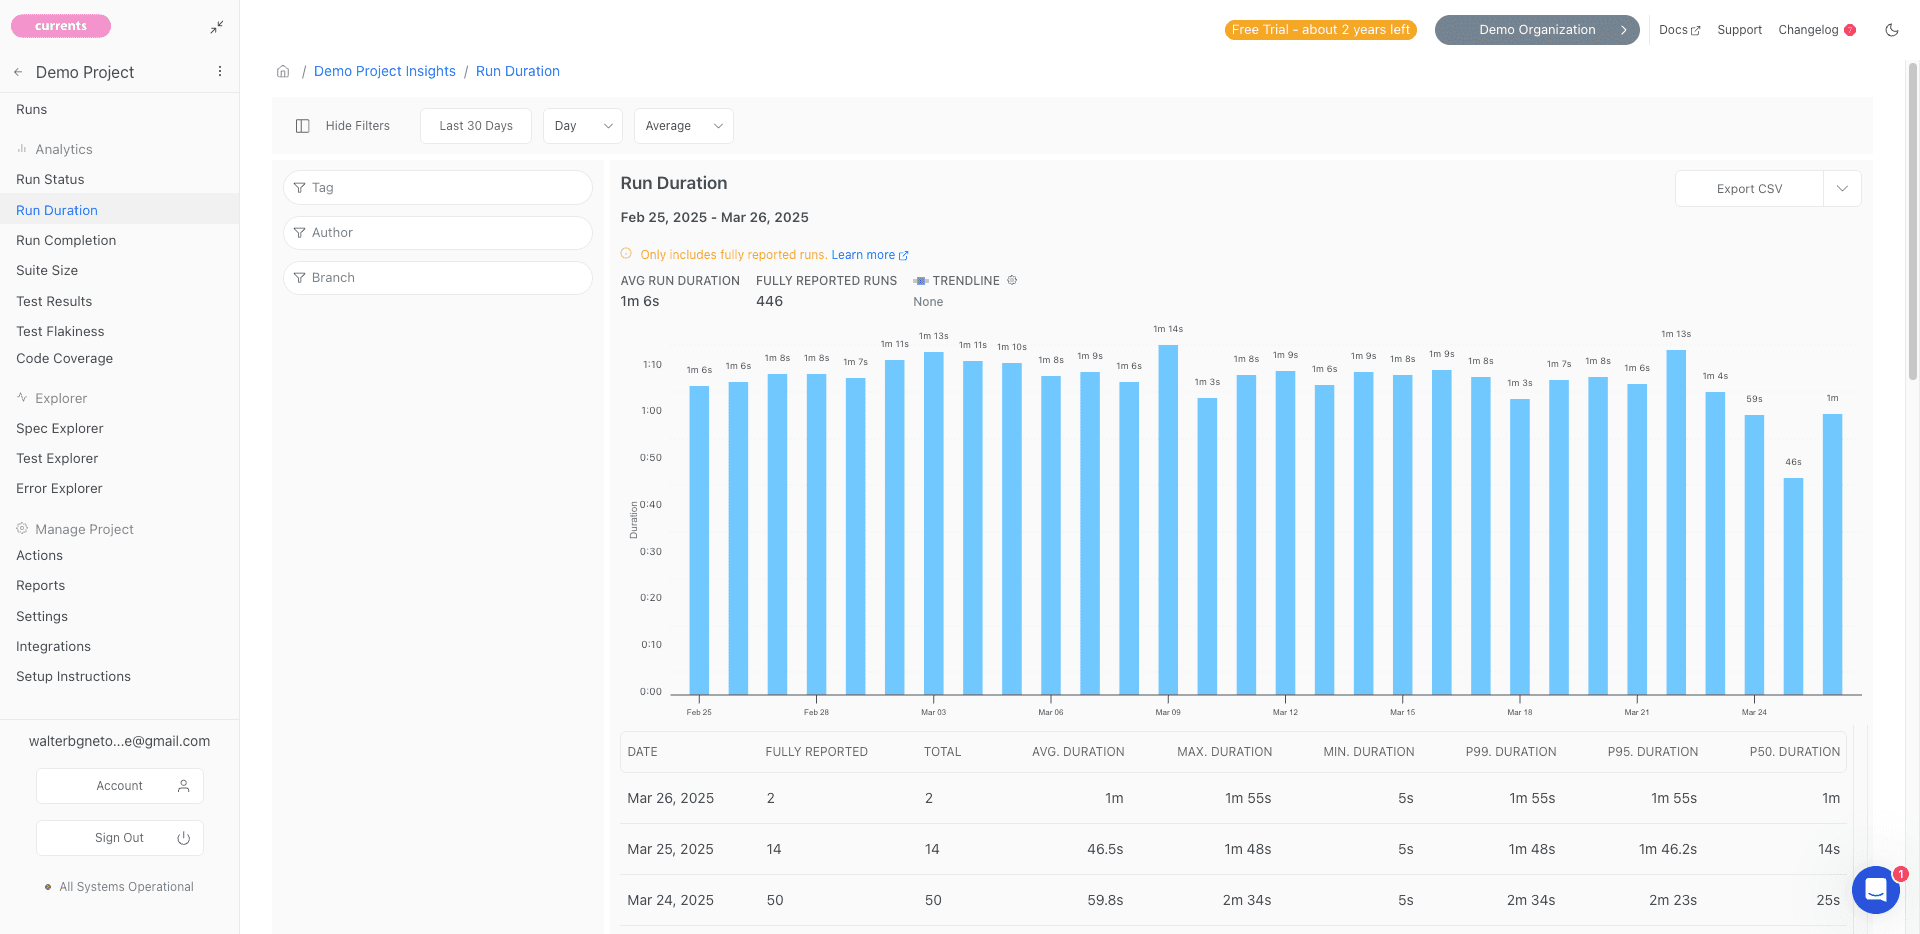Expand the Export CSV options chevron
Screen dimensions: 1920x934
click(1842, 189)
